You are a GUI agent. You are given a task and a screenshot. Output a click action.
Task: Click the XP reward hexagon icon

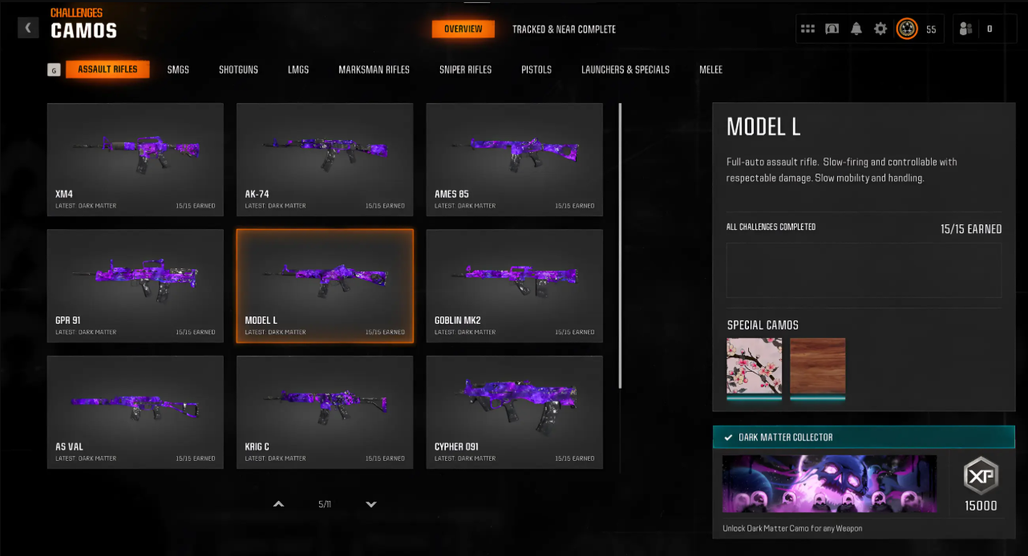(981, 475)
